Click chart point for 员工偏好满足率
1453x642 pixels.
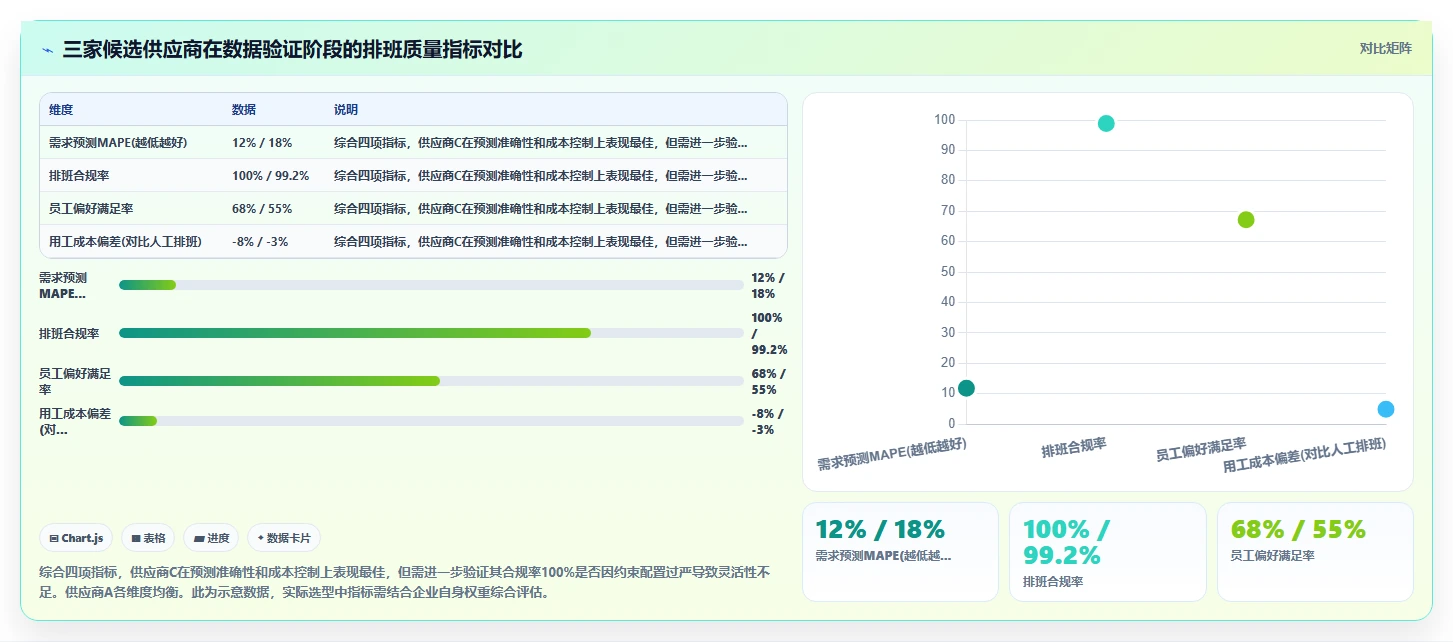(x=1246, y=220)
